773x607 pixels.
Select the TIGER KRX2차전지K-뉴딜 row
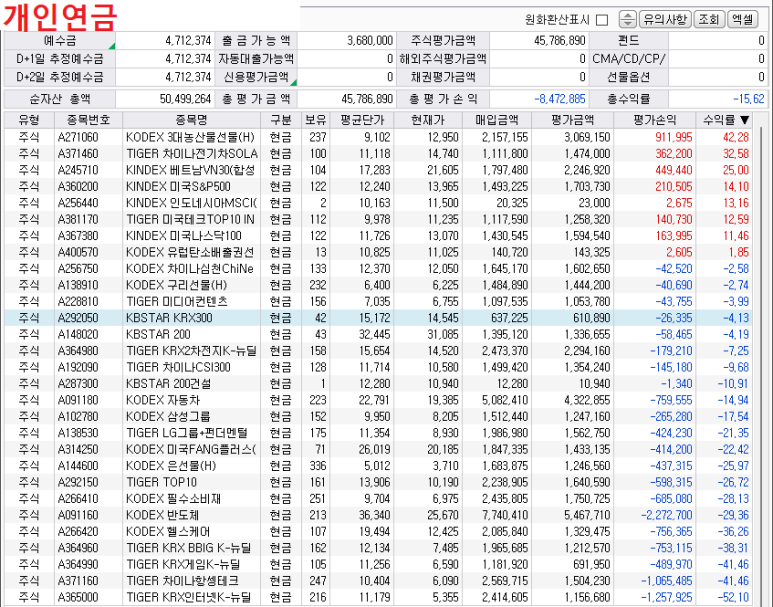coord(380,351)
